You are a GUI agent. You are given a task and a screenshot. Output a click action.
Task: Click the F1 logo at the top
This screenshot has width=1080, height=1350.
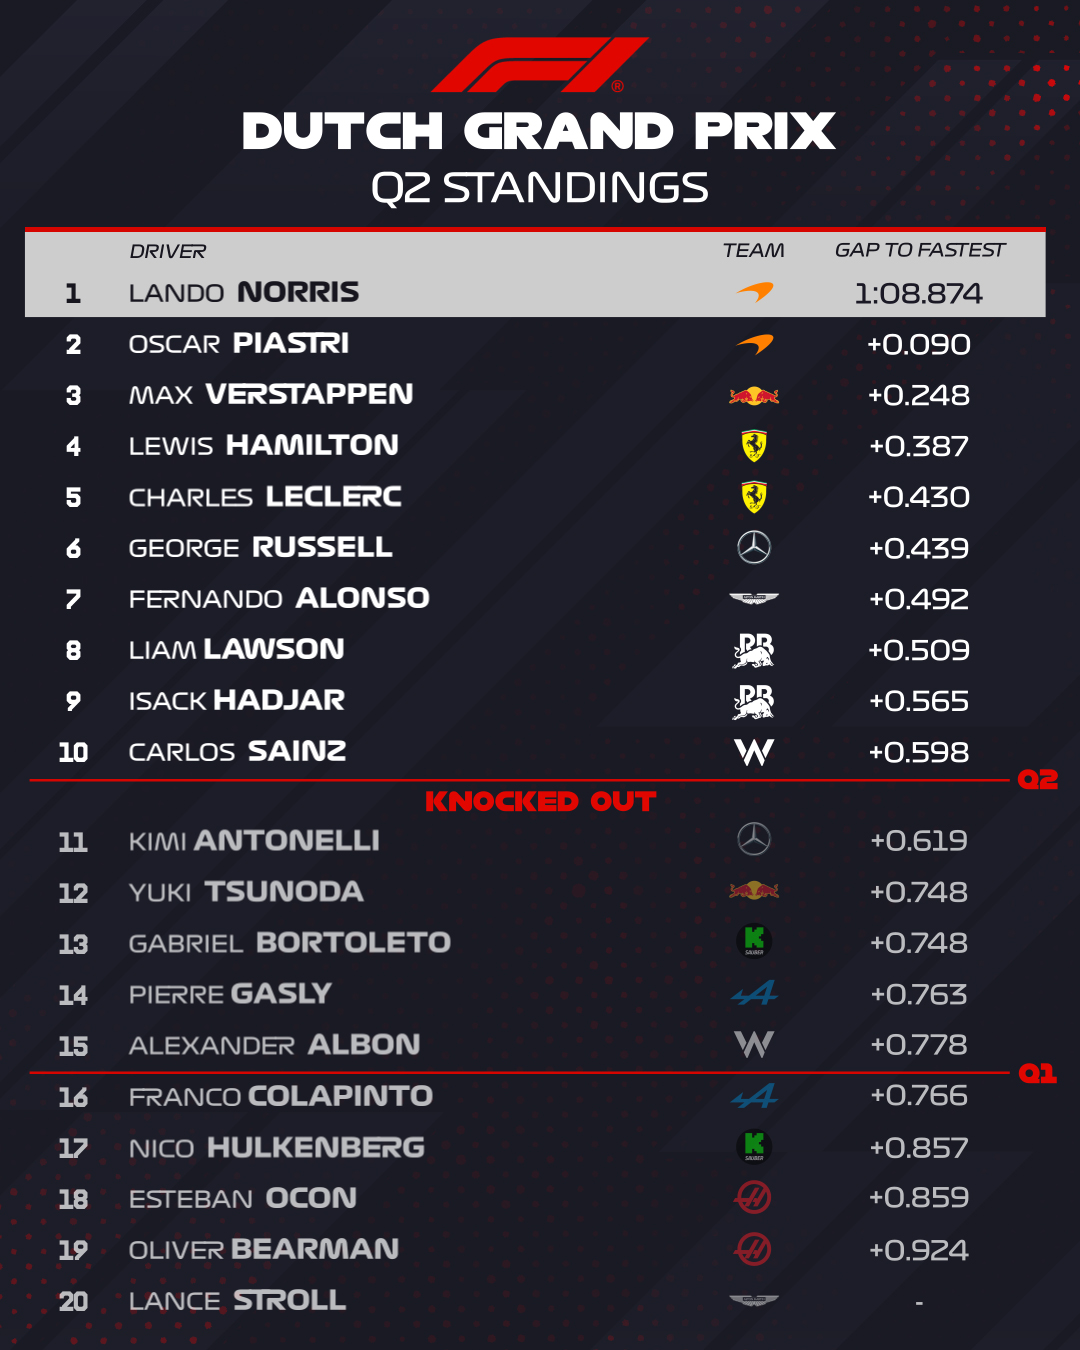coord(540,65)
